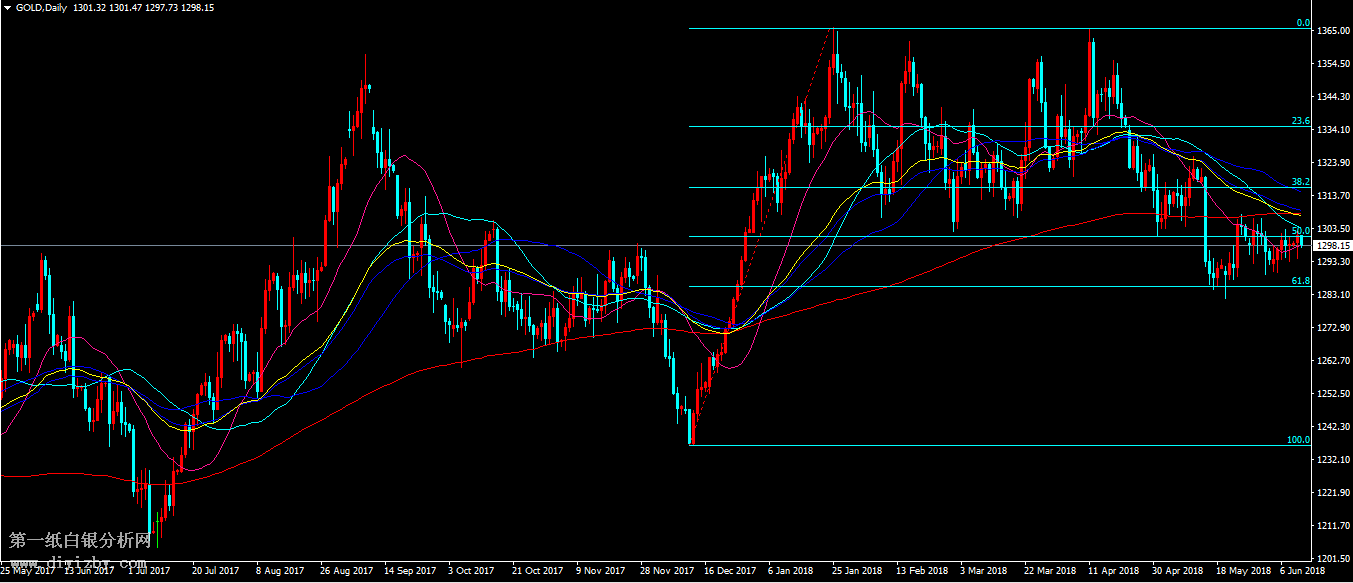
Task: Click the 26 Aug 2017 date label
Action: click(347, 571)
